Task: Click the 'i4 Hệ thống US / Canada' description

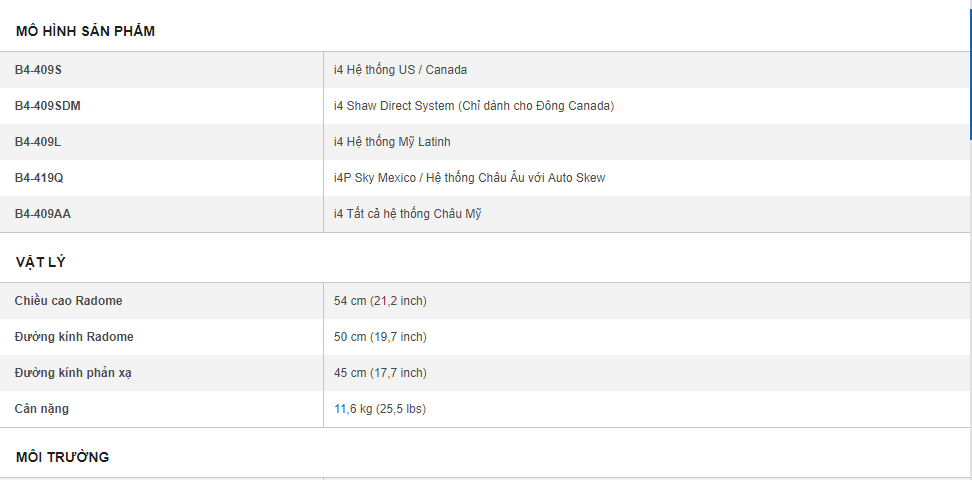Action: [400, 70]
